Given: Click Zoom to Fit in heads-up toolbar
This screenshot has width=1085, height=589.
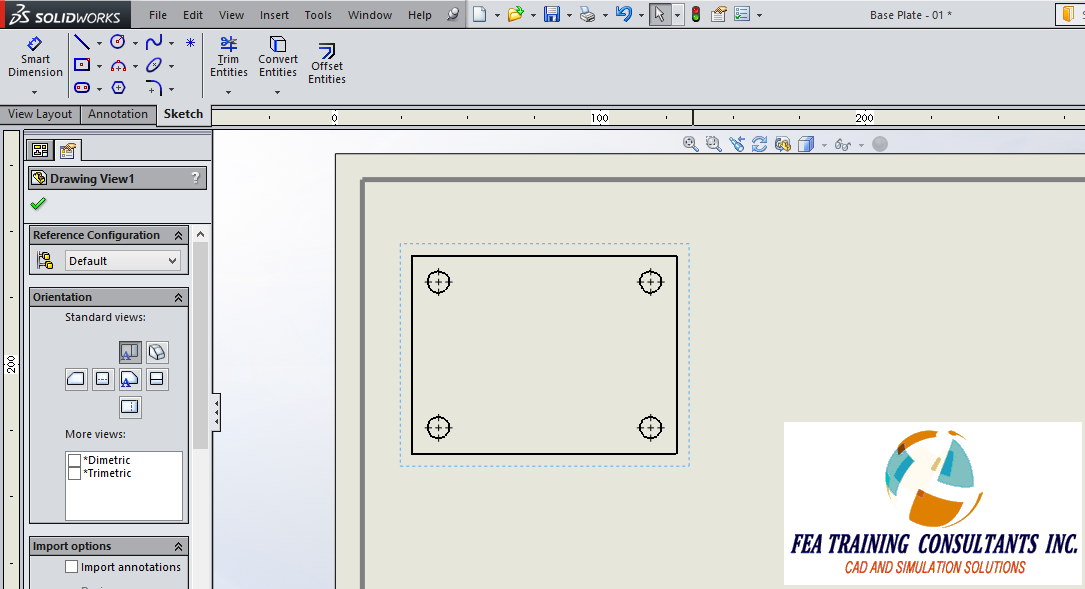Looking at the screenshot, I should [689, 143].
